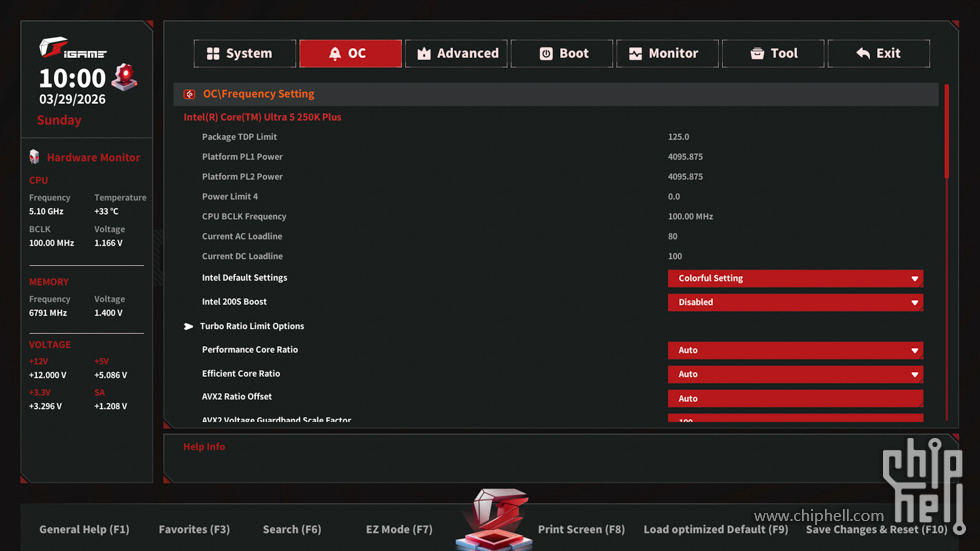980x551 pixels.
Task: Click the 100.00 MHz BCLK value in settings list
Action: 691,217
